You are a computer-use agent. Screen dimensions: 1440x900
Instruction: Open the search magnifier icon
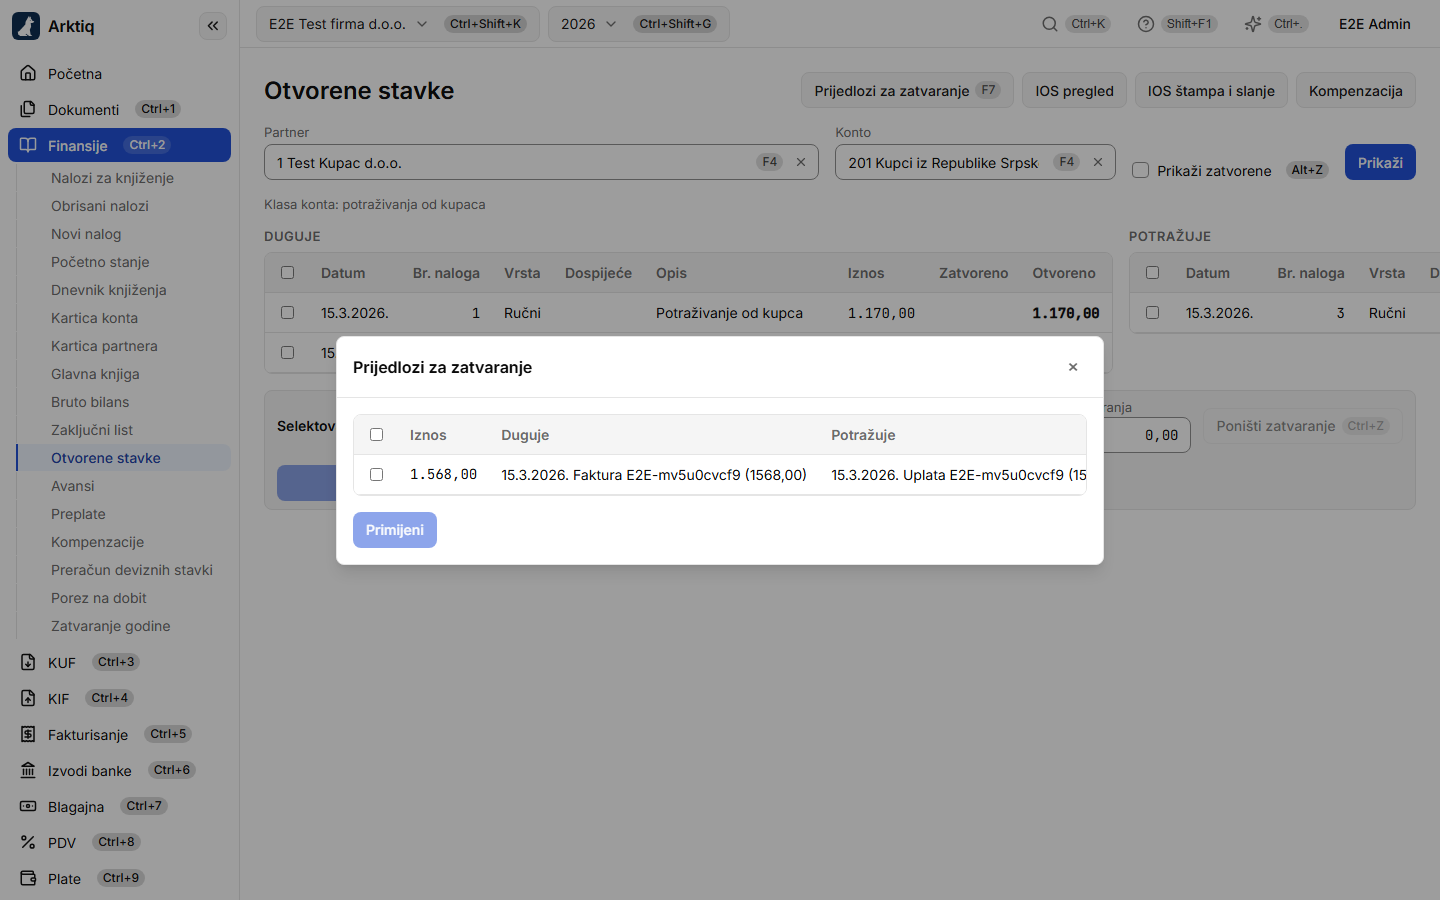click(x=1050, y=24)
